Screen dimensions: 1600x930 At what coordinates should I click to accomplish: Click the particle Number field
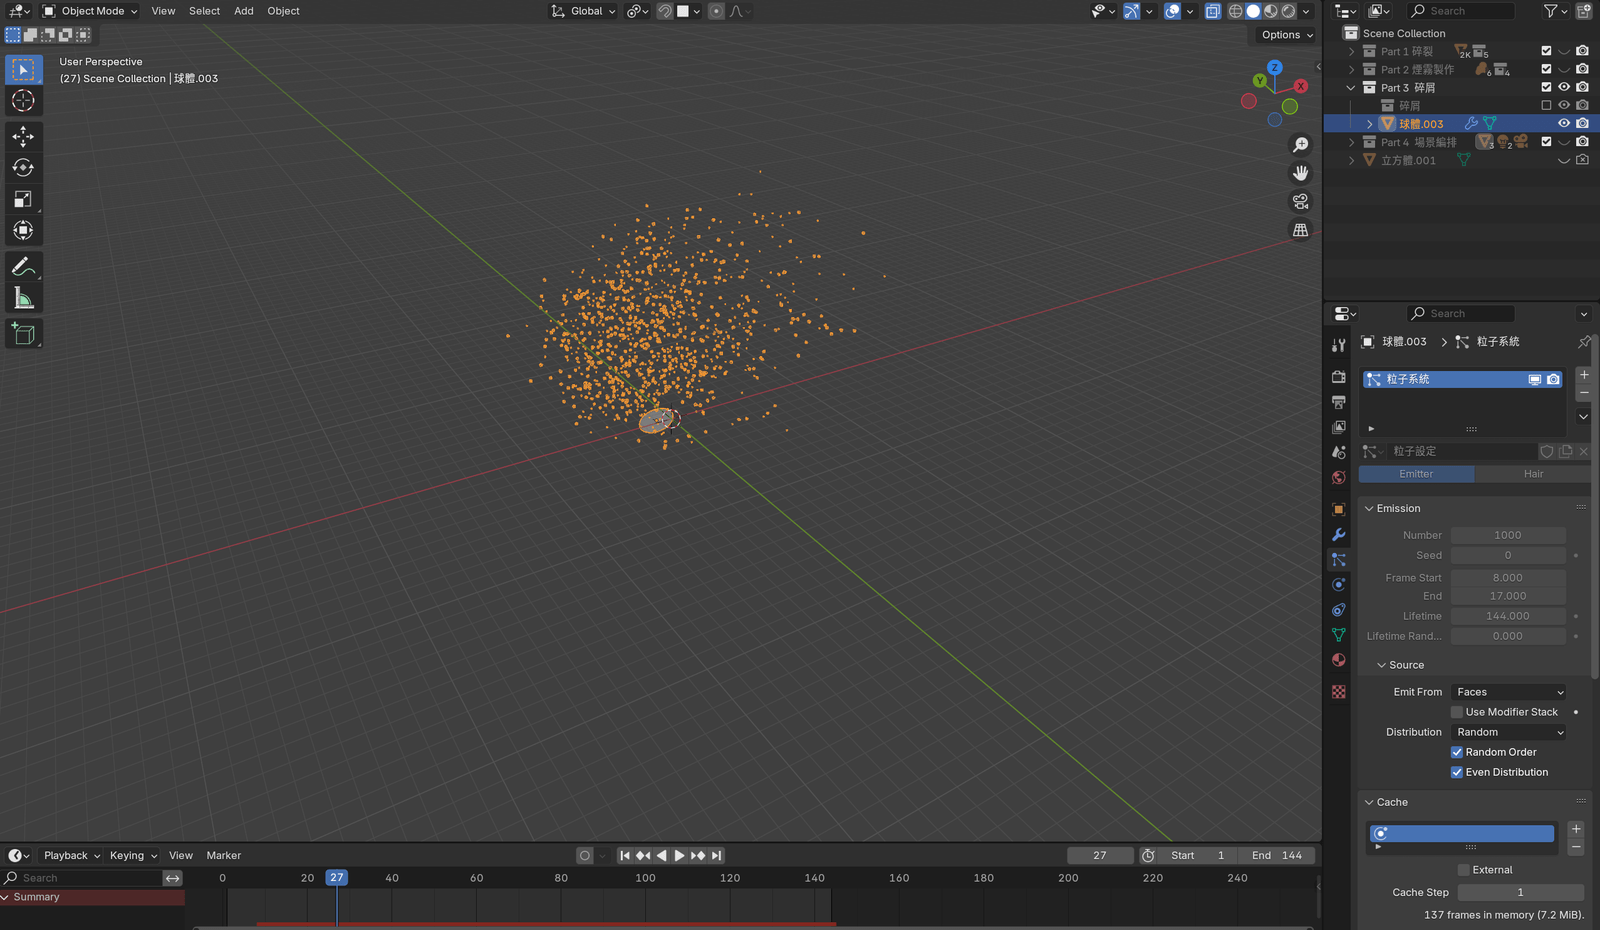(x=1508, y=535)
